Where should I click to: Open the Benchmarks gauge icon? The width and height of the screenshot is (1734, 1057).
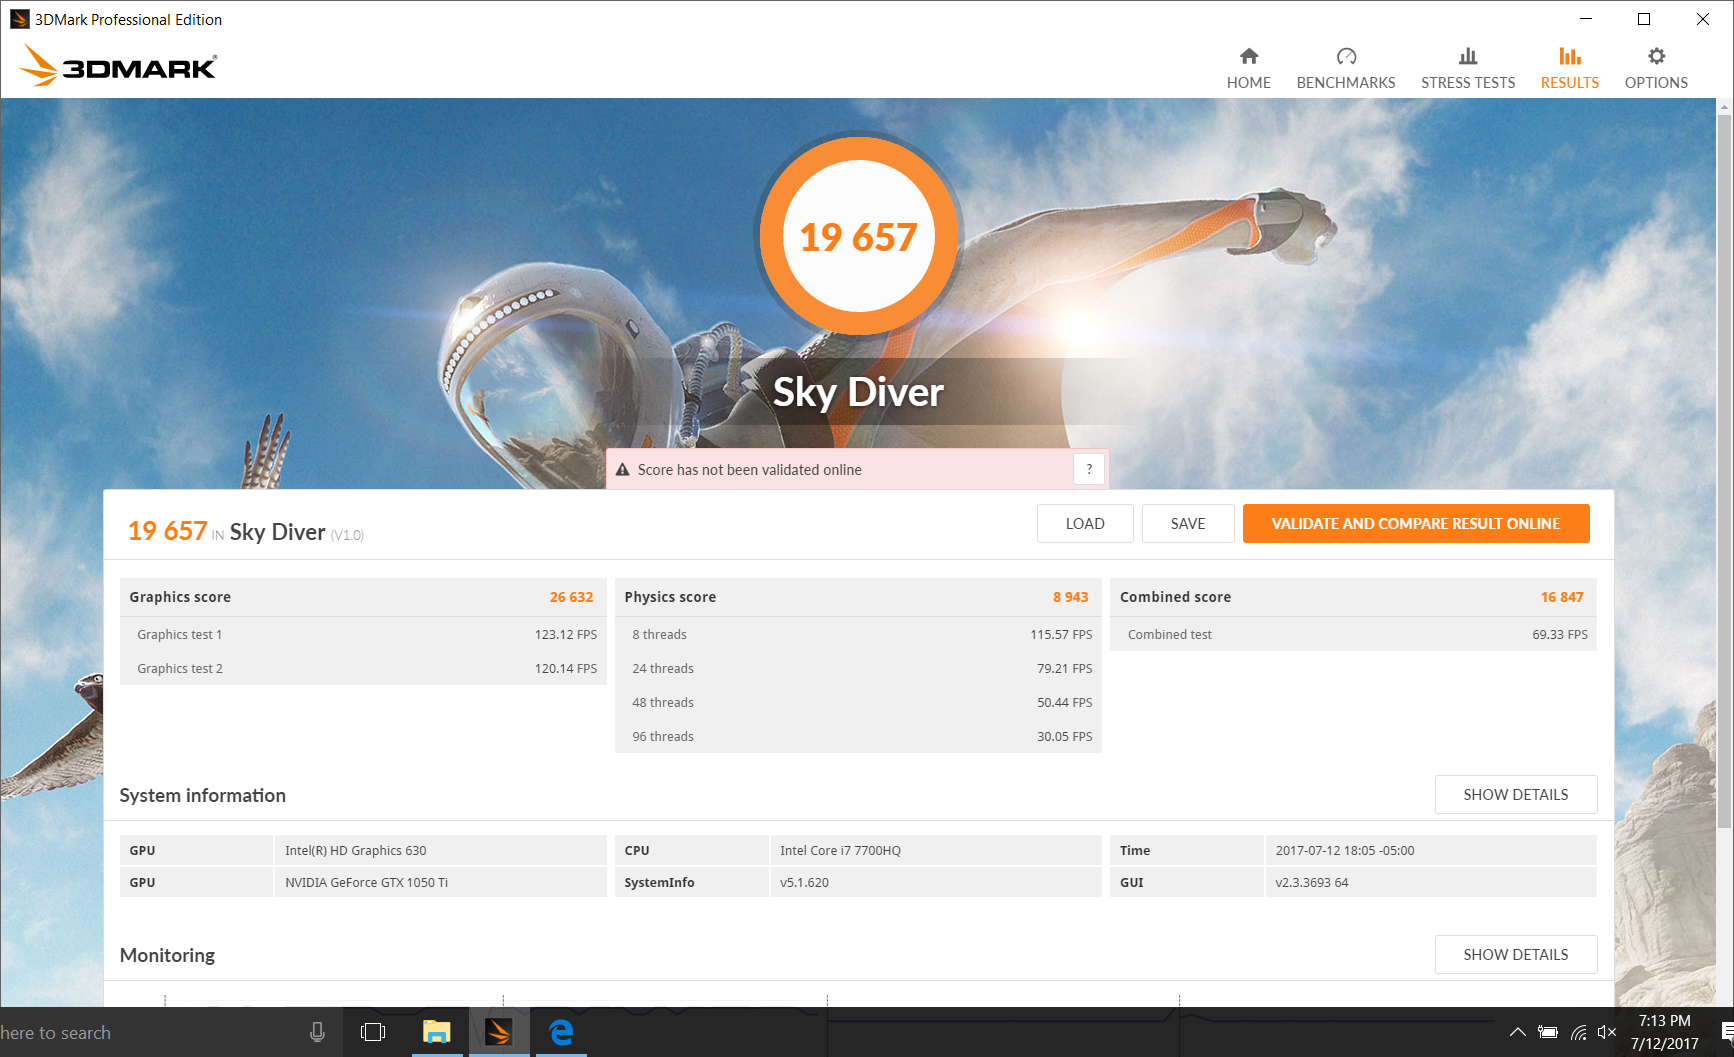(x=1346, y=56)
